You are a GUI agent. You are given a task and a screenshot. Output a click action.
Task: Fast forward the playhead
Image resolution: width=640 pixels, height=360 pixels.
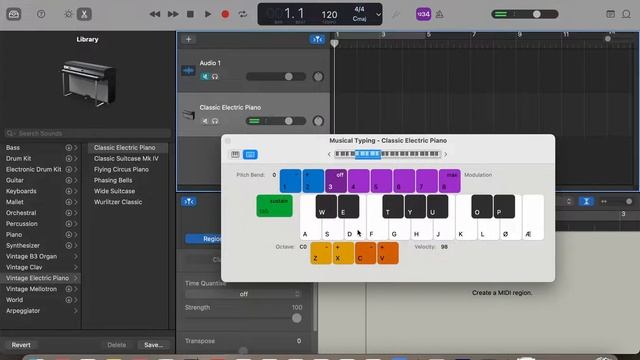tap(173, 14)
